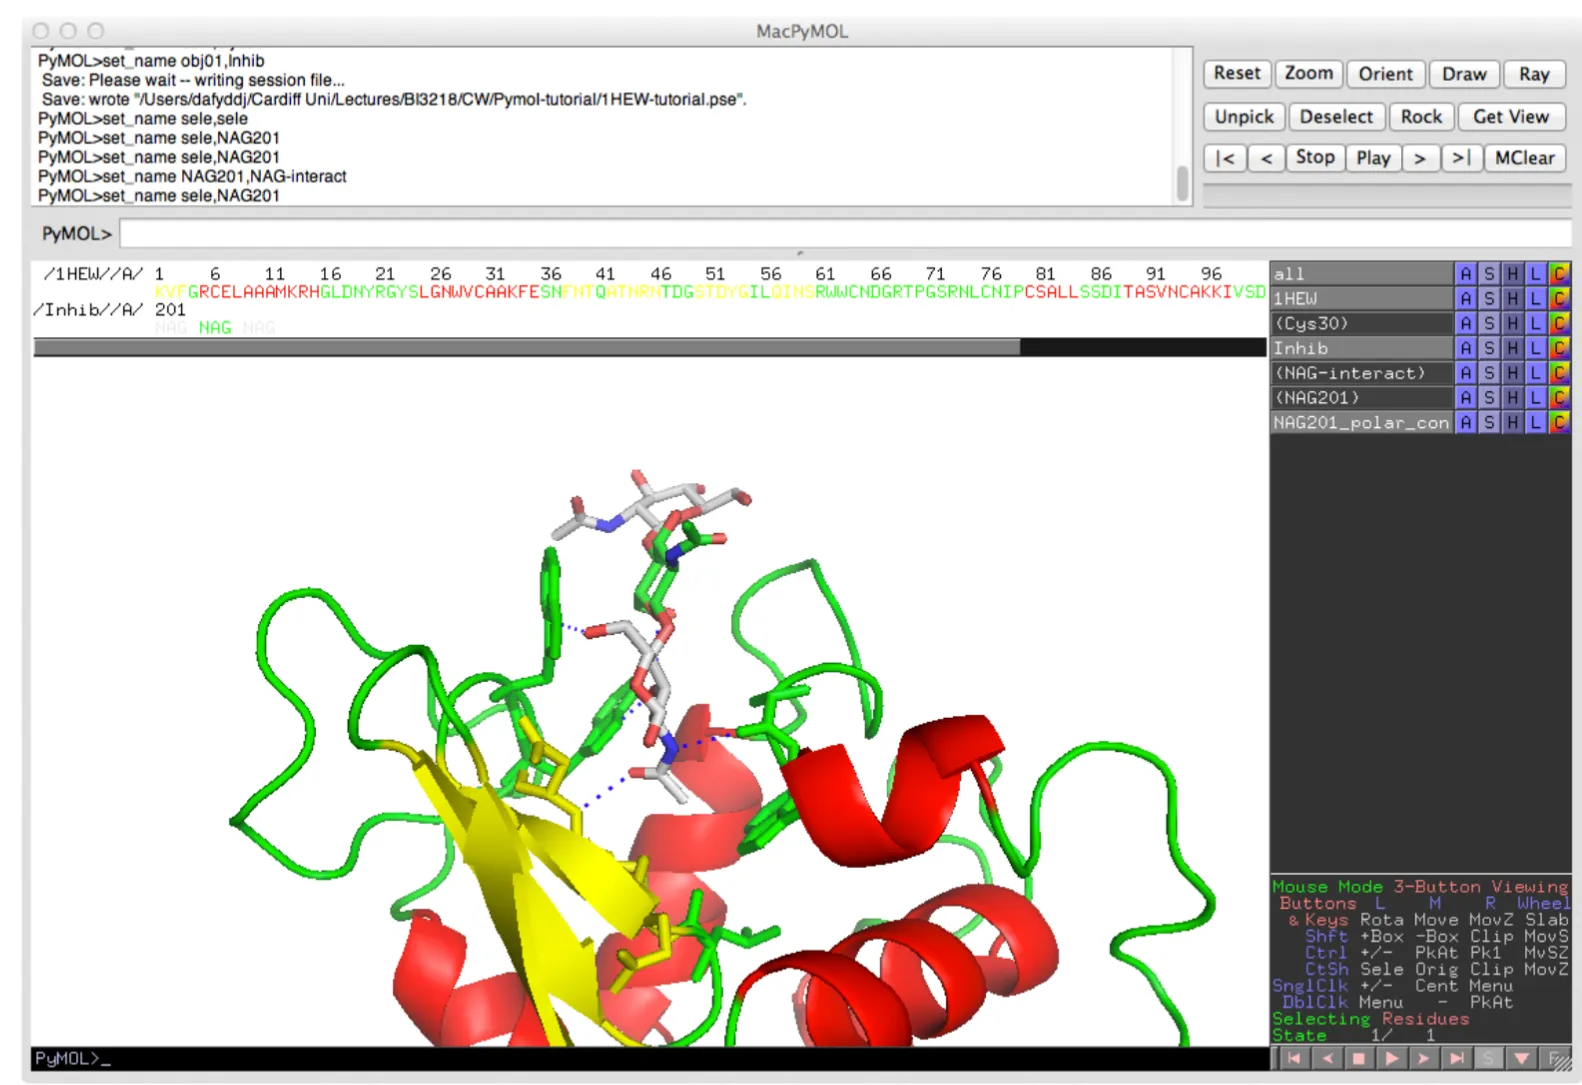Click the rewind-to-first-frame icon in bottom bar
1582x1085 pixels.
tap(1293, 1058)
